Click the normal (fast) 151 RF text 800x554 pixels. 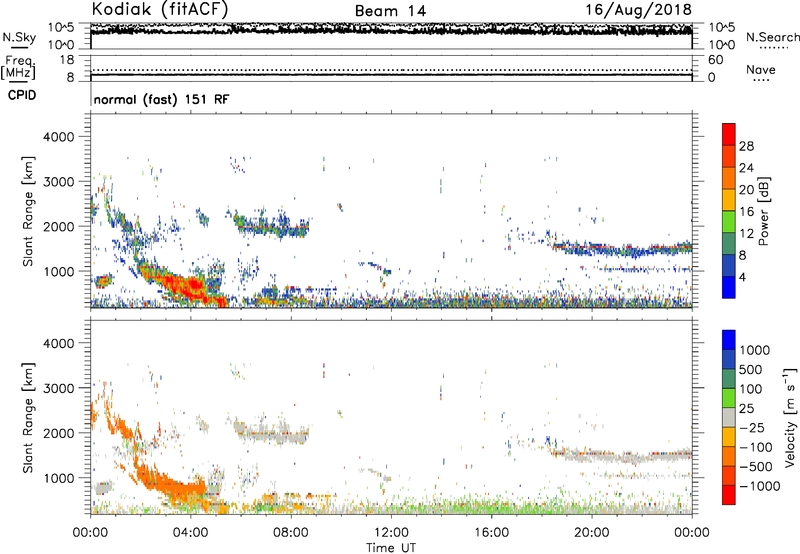[x=161, y=99]
